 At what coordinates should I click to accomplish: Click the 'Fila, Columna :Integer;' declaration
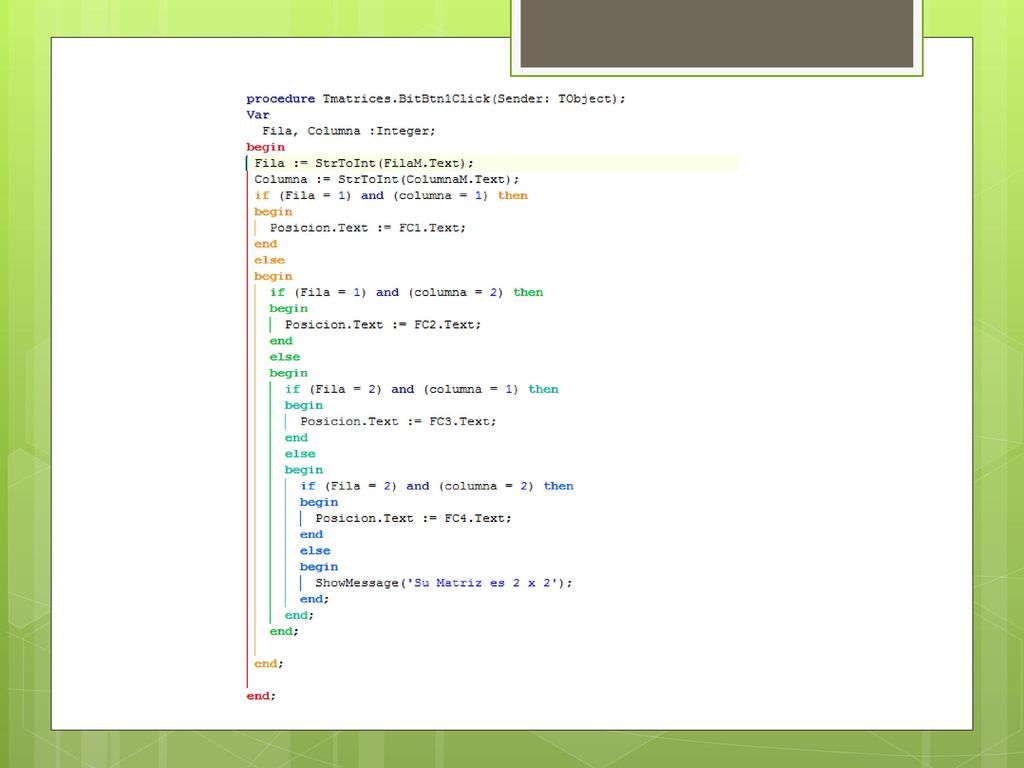pos(349,131)
